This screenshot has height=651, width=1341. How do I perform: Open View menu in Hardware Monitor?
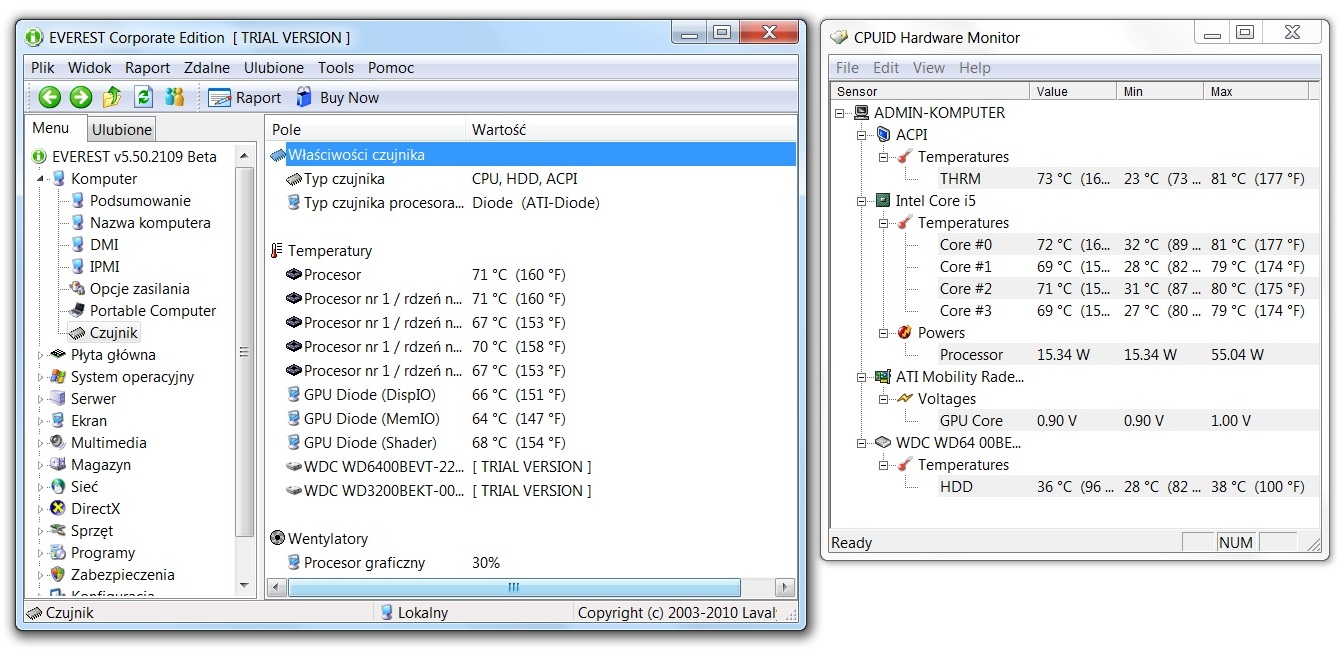[929, 68]
